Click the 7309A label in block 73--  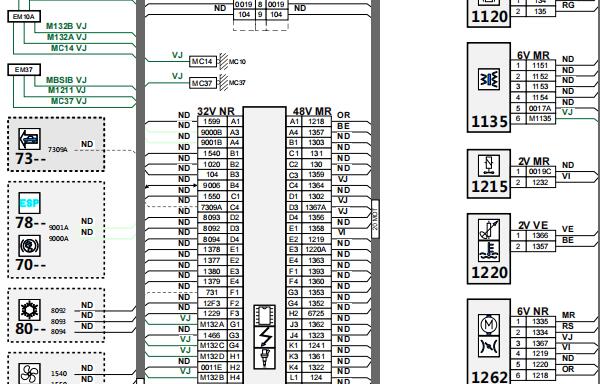(58, 150)
